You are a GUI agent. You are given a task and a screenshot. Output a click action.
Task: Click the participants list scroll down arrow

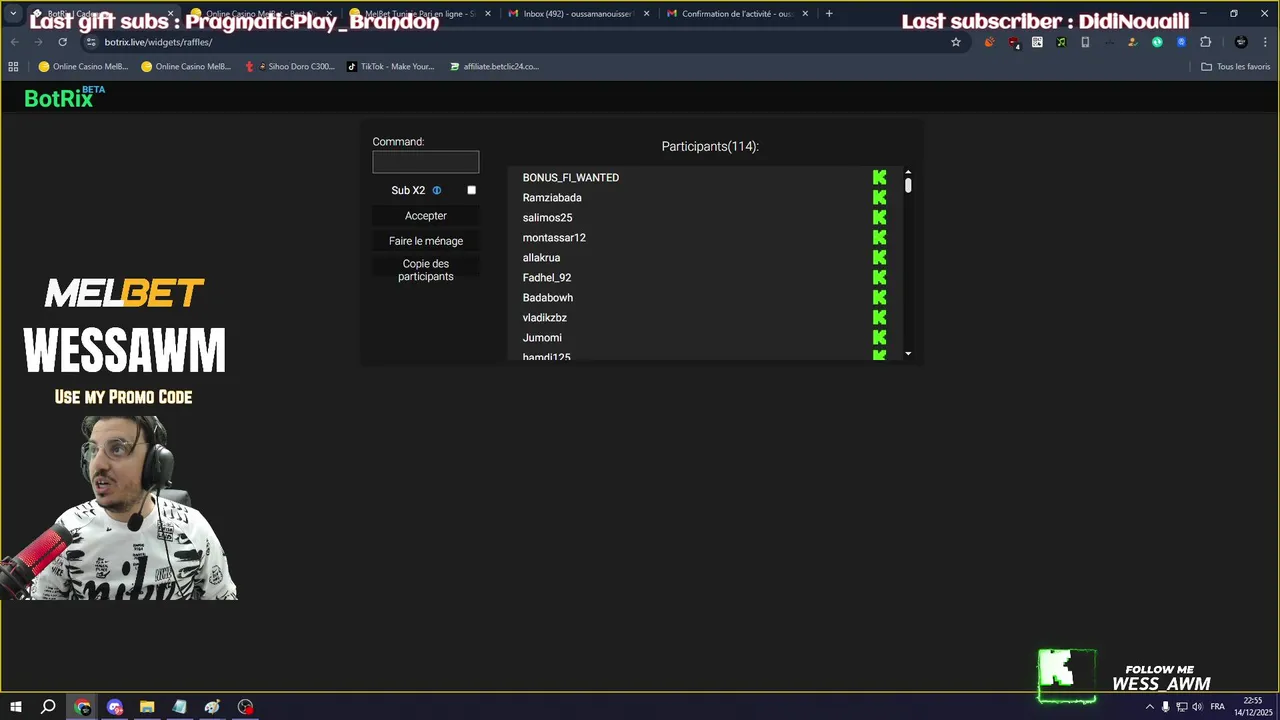click(908, 354)
